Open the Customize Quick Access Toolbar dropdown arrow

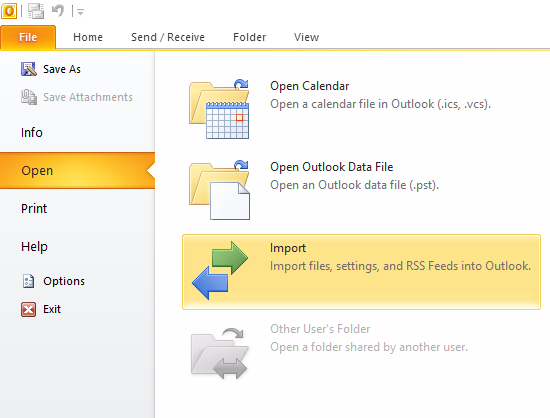(80, 12)
